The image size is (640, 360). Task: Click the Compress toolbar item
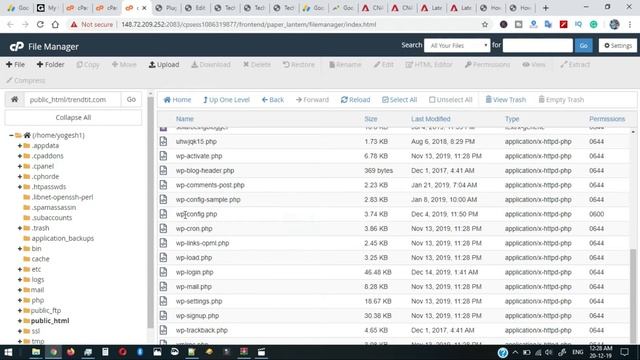coord(26,80)
